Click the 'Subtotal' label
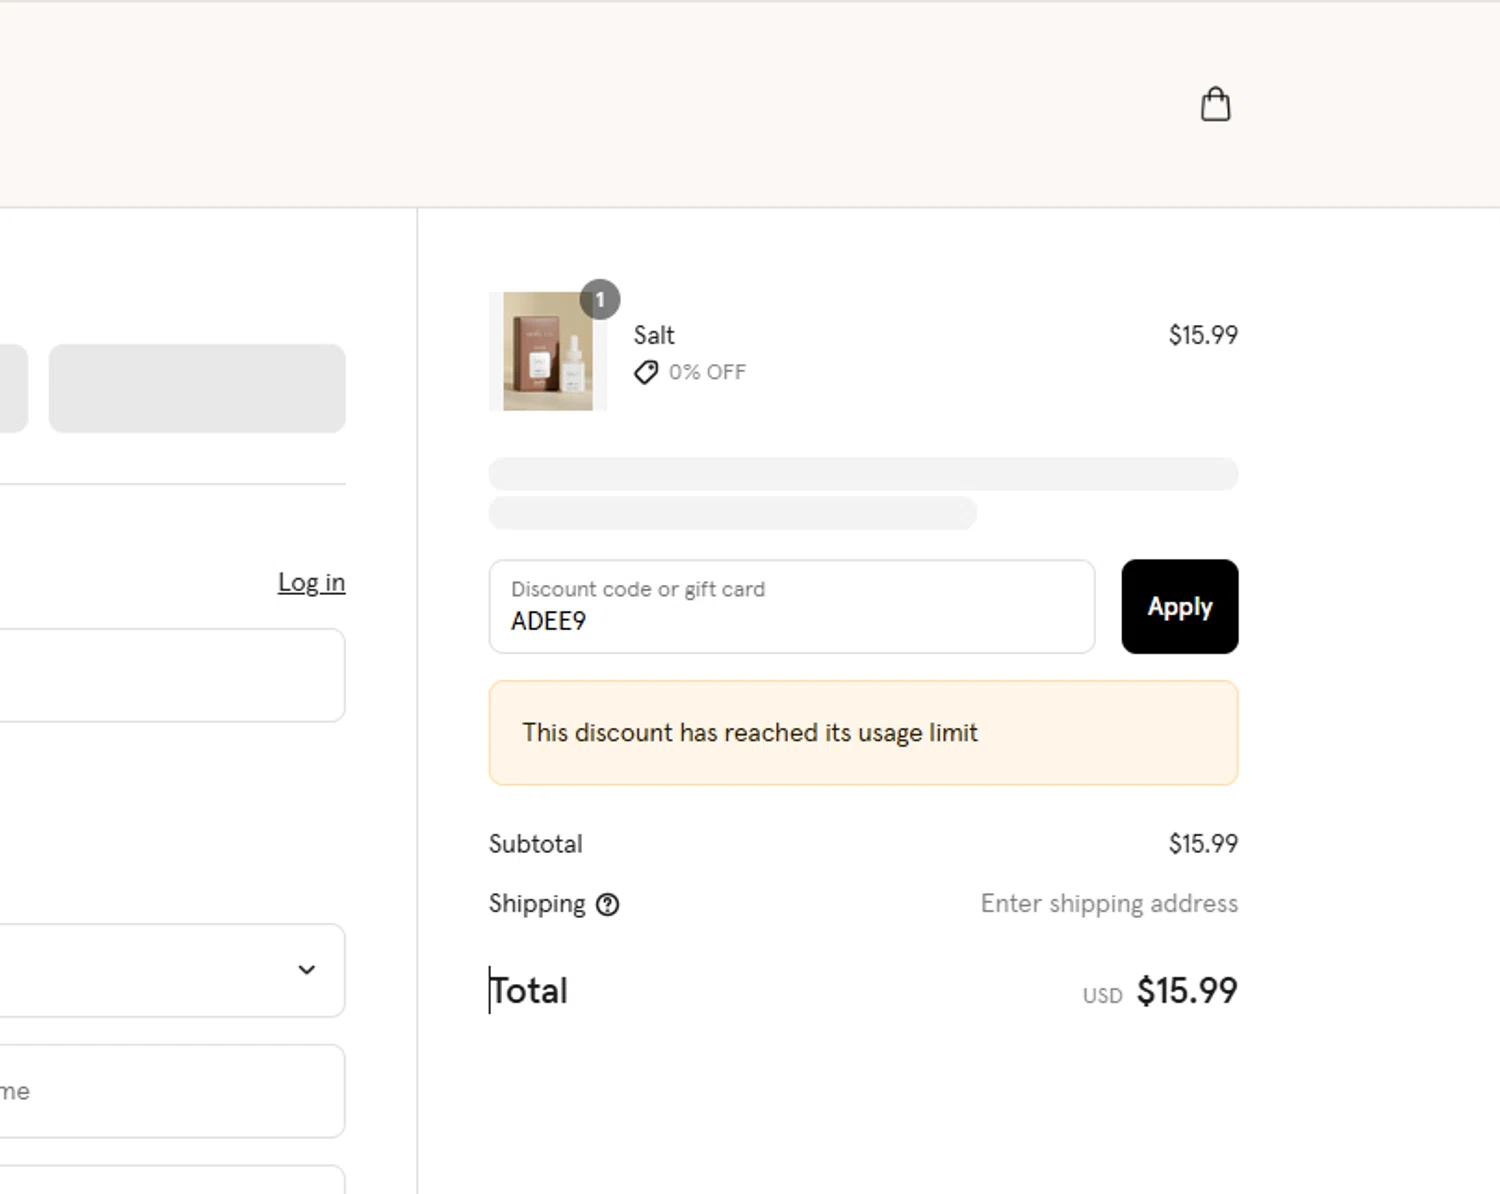Screen dimensions: 1500x1194 click(535, 844)
